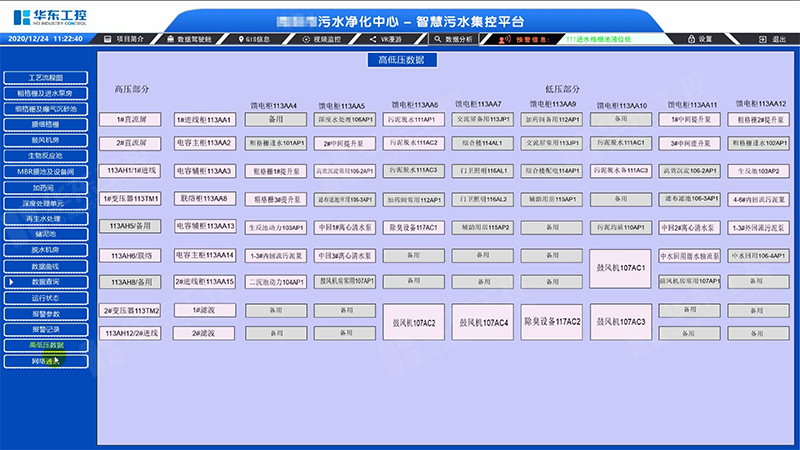Screen dimensions: 800x450
Task: Click the 1#变压器113TM1 button
Action: click(132, 198)
